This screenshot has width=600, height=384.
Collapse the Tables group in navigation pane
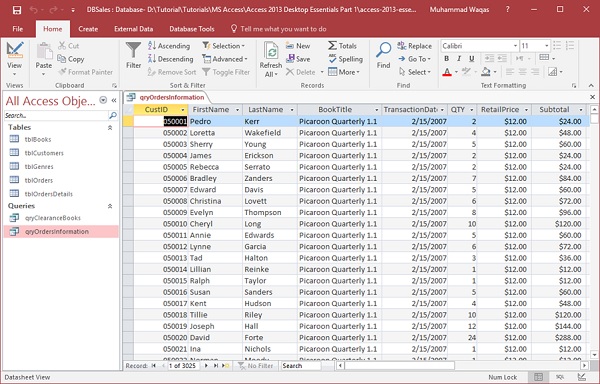coord(110,128)
